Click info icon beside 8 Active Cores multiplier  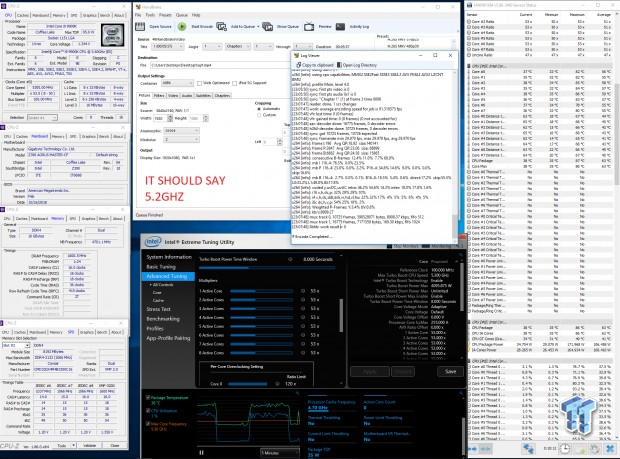pos(303,353)
